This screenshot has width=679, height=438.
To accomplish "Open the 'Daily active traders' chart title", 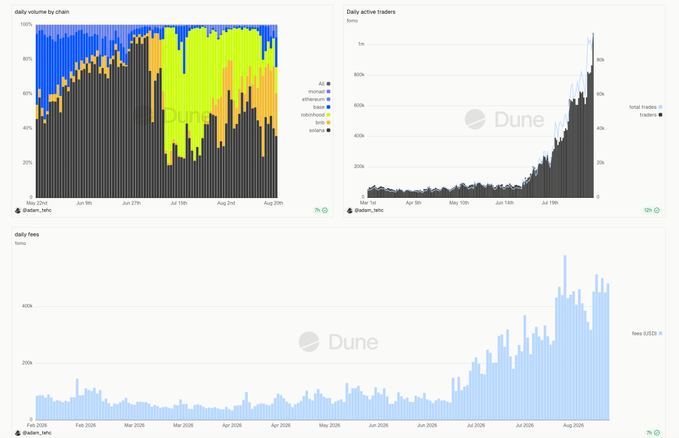I will click(x=371, y=12).
